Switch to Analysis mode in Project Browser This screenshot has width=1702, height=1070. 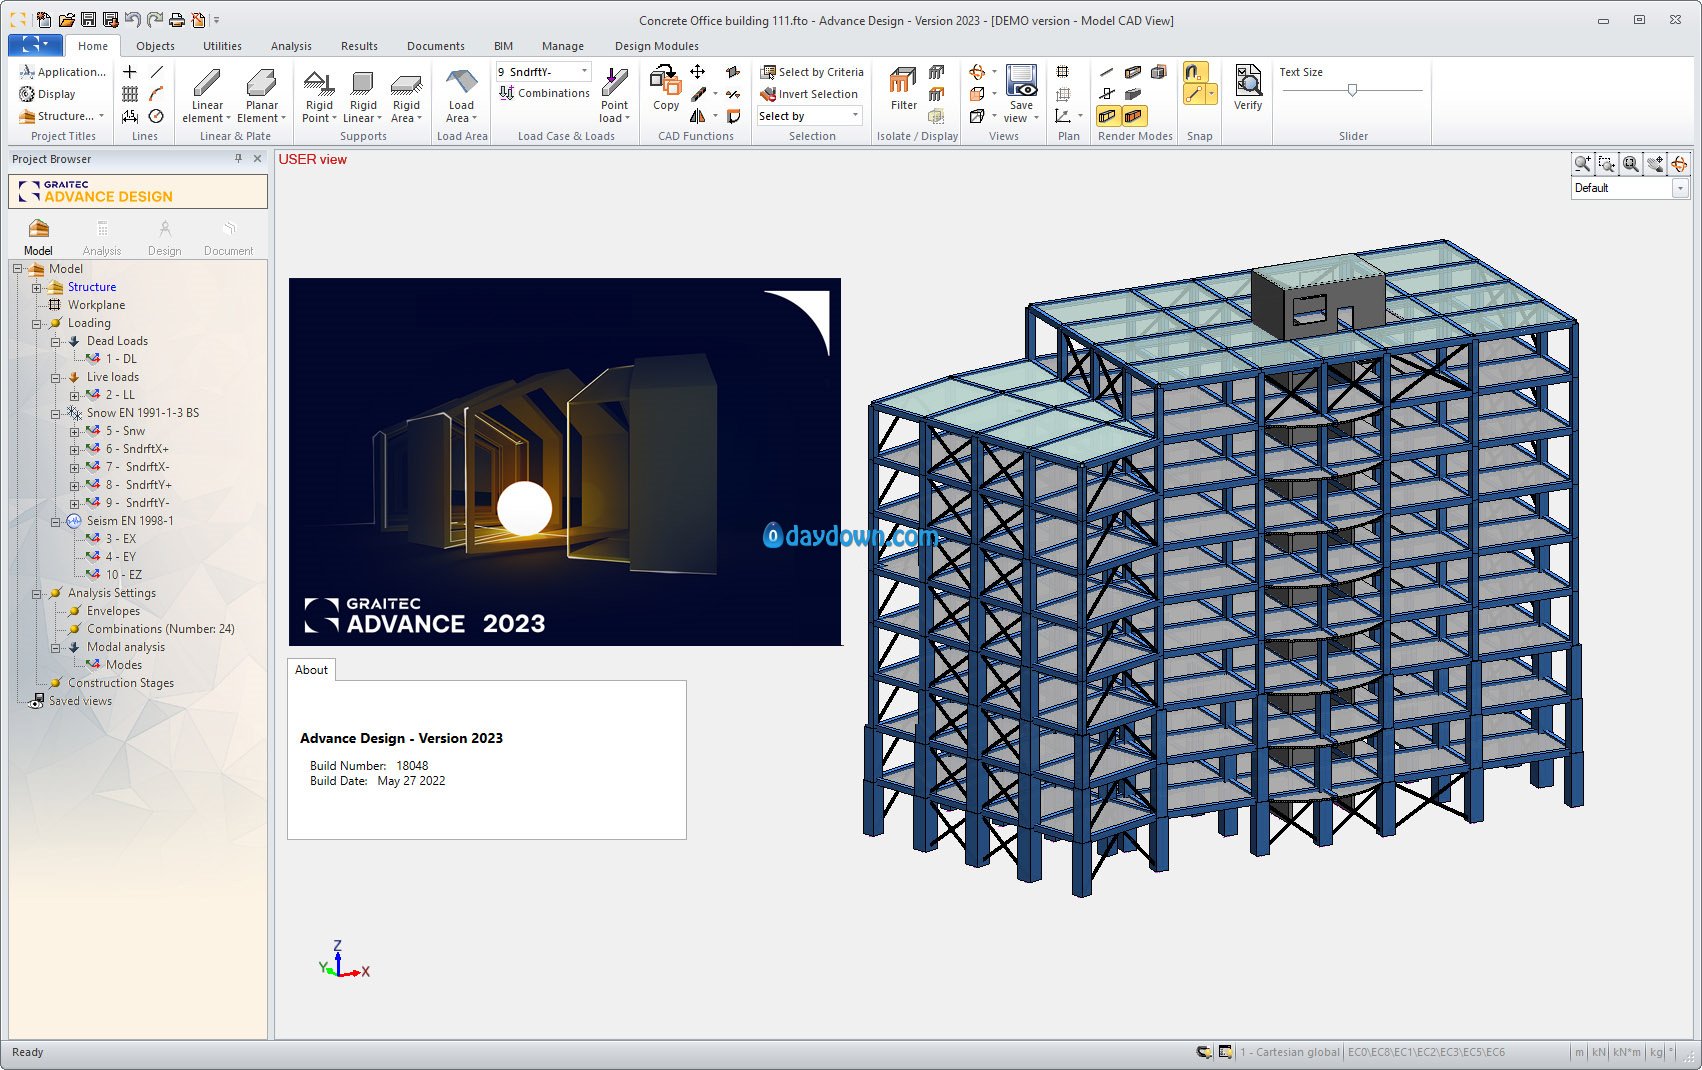(x=102, y=238)
